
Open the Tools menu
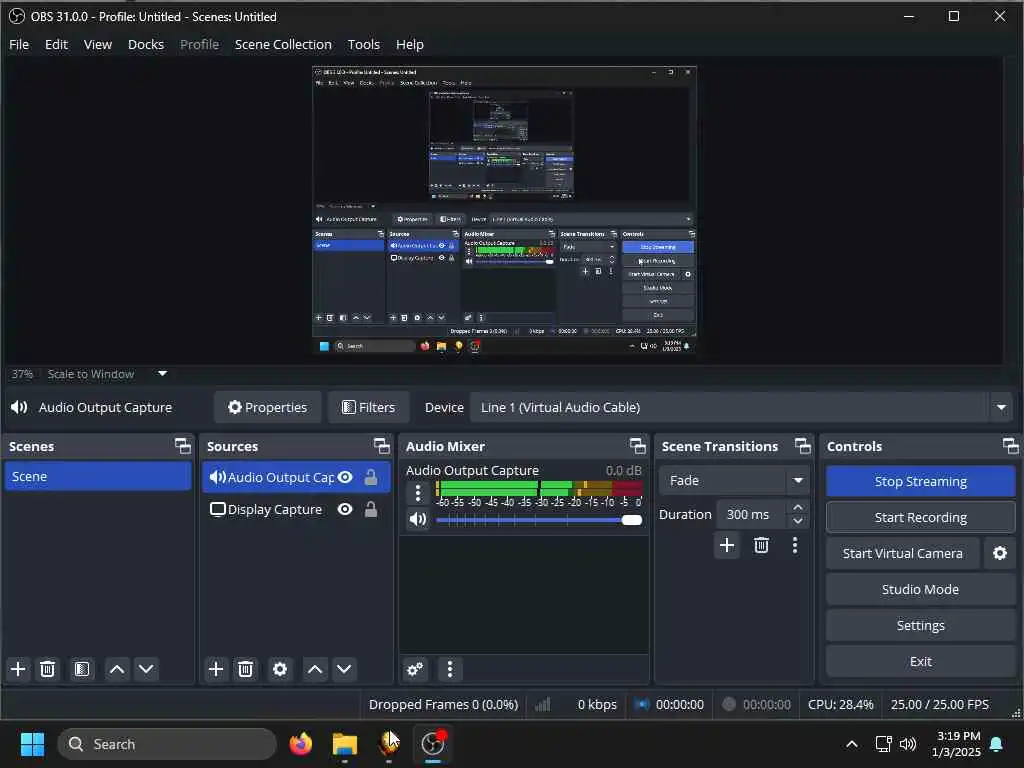pyautogui.click(x=364, y=44)
